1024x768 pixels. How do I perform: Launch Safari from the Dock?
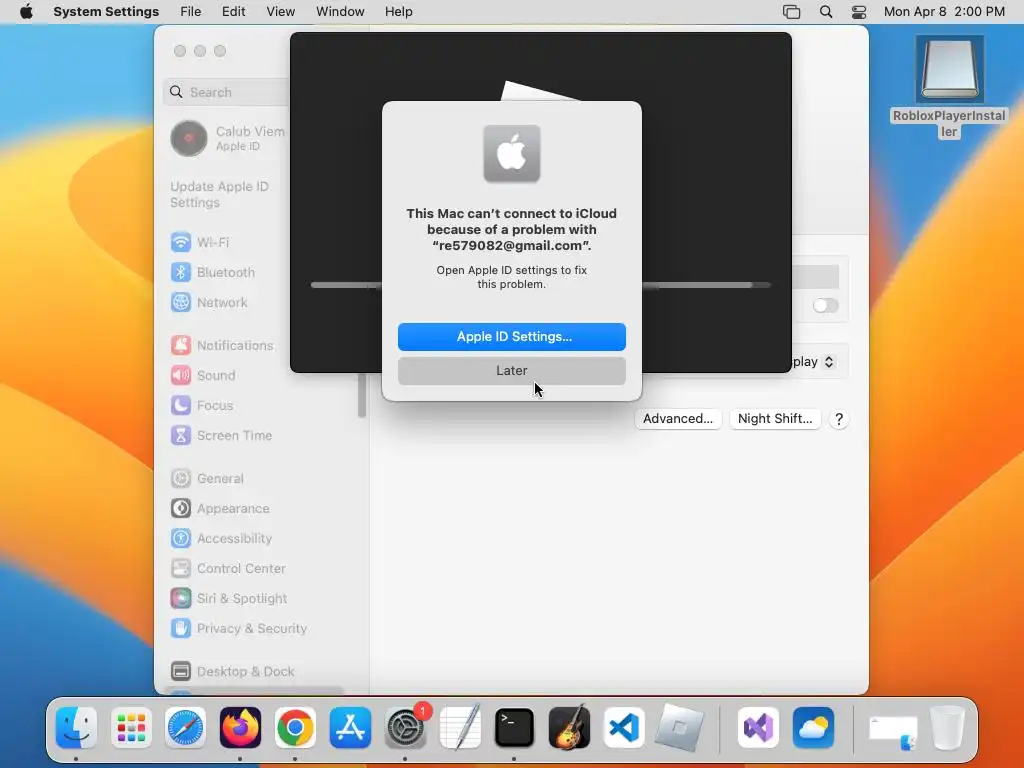coord(185,728)
